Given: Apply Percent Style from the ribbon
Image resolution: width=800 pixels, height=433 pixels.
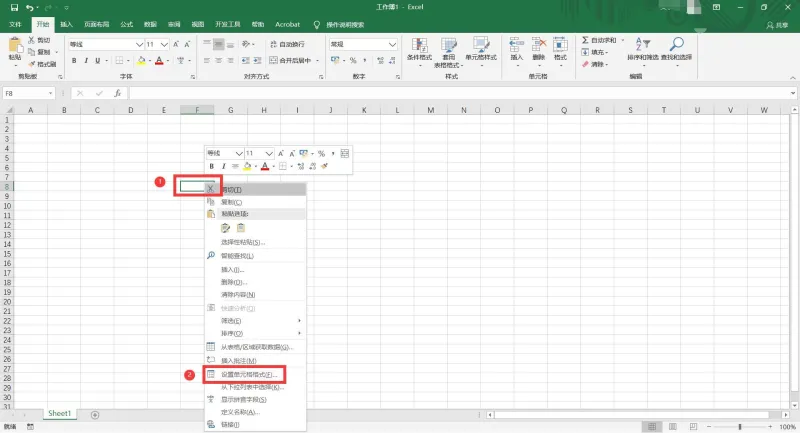Looking at the screenshot, I should click(x=353, y=61).
